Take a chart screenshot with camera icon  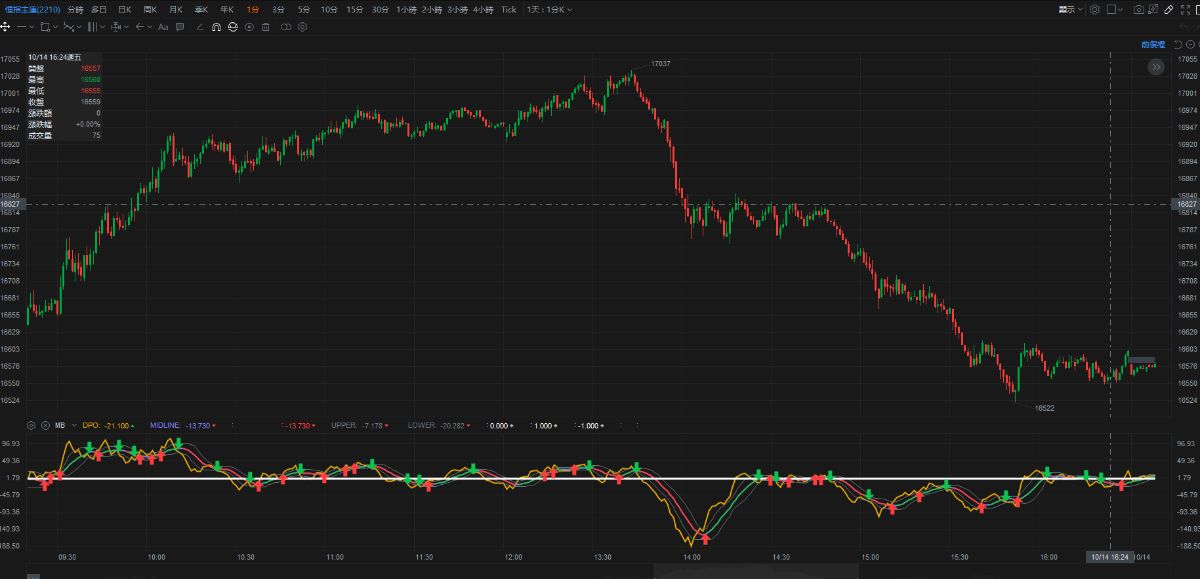coord(1139,9)
